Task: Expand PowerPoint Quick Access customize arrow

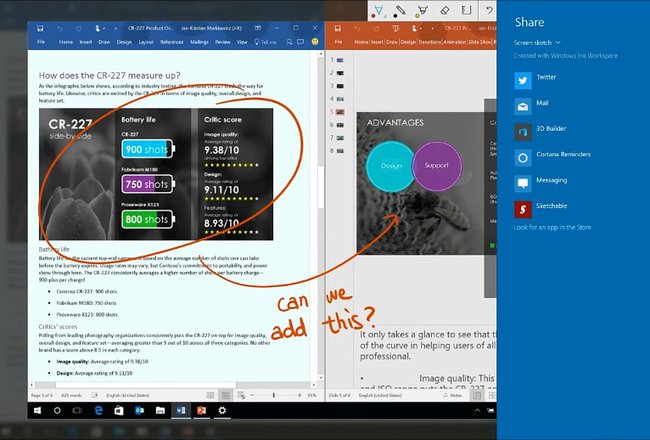Action: (432, 28)
